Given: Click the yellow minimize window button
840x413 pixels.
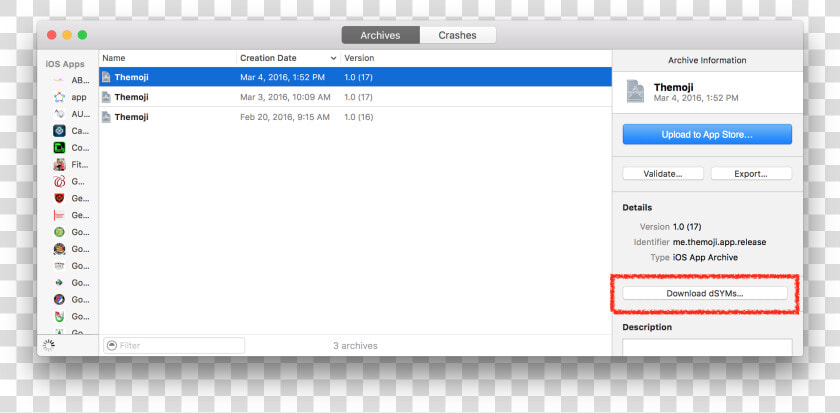Looking at the screenshot, I should (x=67, y=35).
